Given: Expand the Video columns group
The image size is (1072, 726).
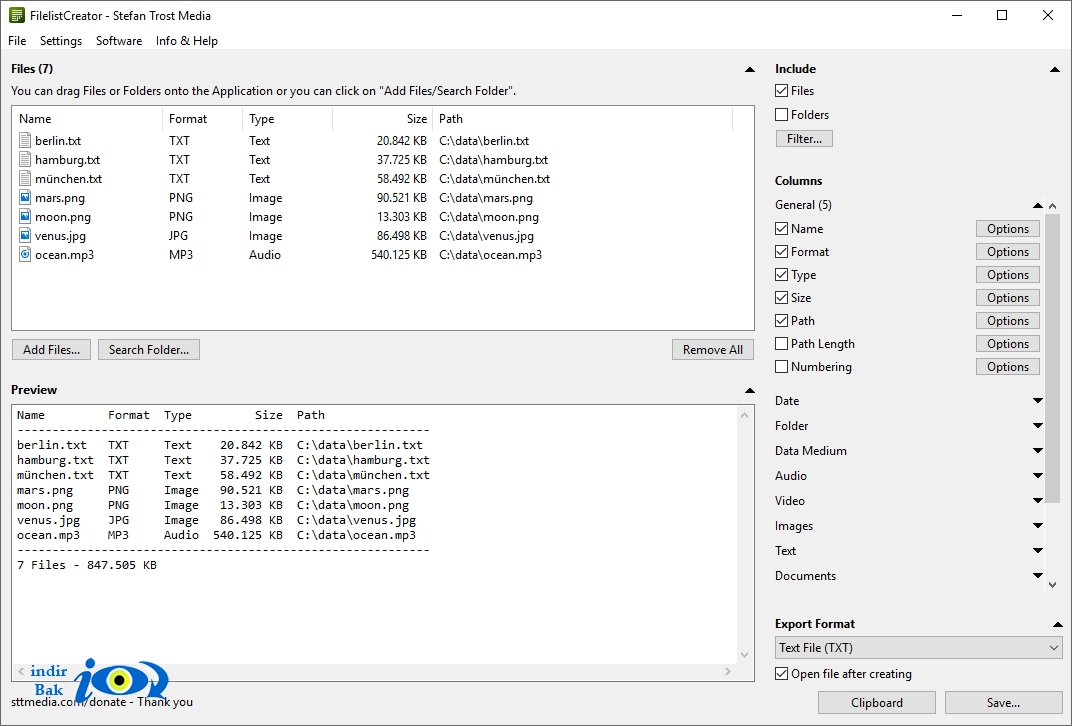Looking at the screenshot, I should [x=1037, y=500].
